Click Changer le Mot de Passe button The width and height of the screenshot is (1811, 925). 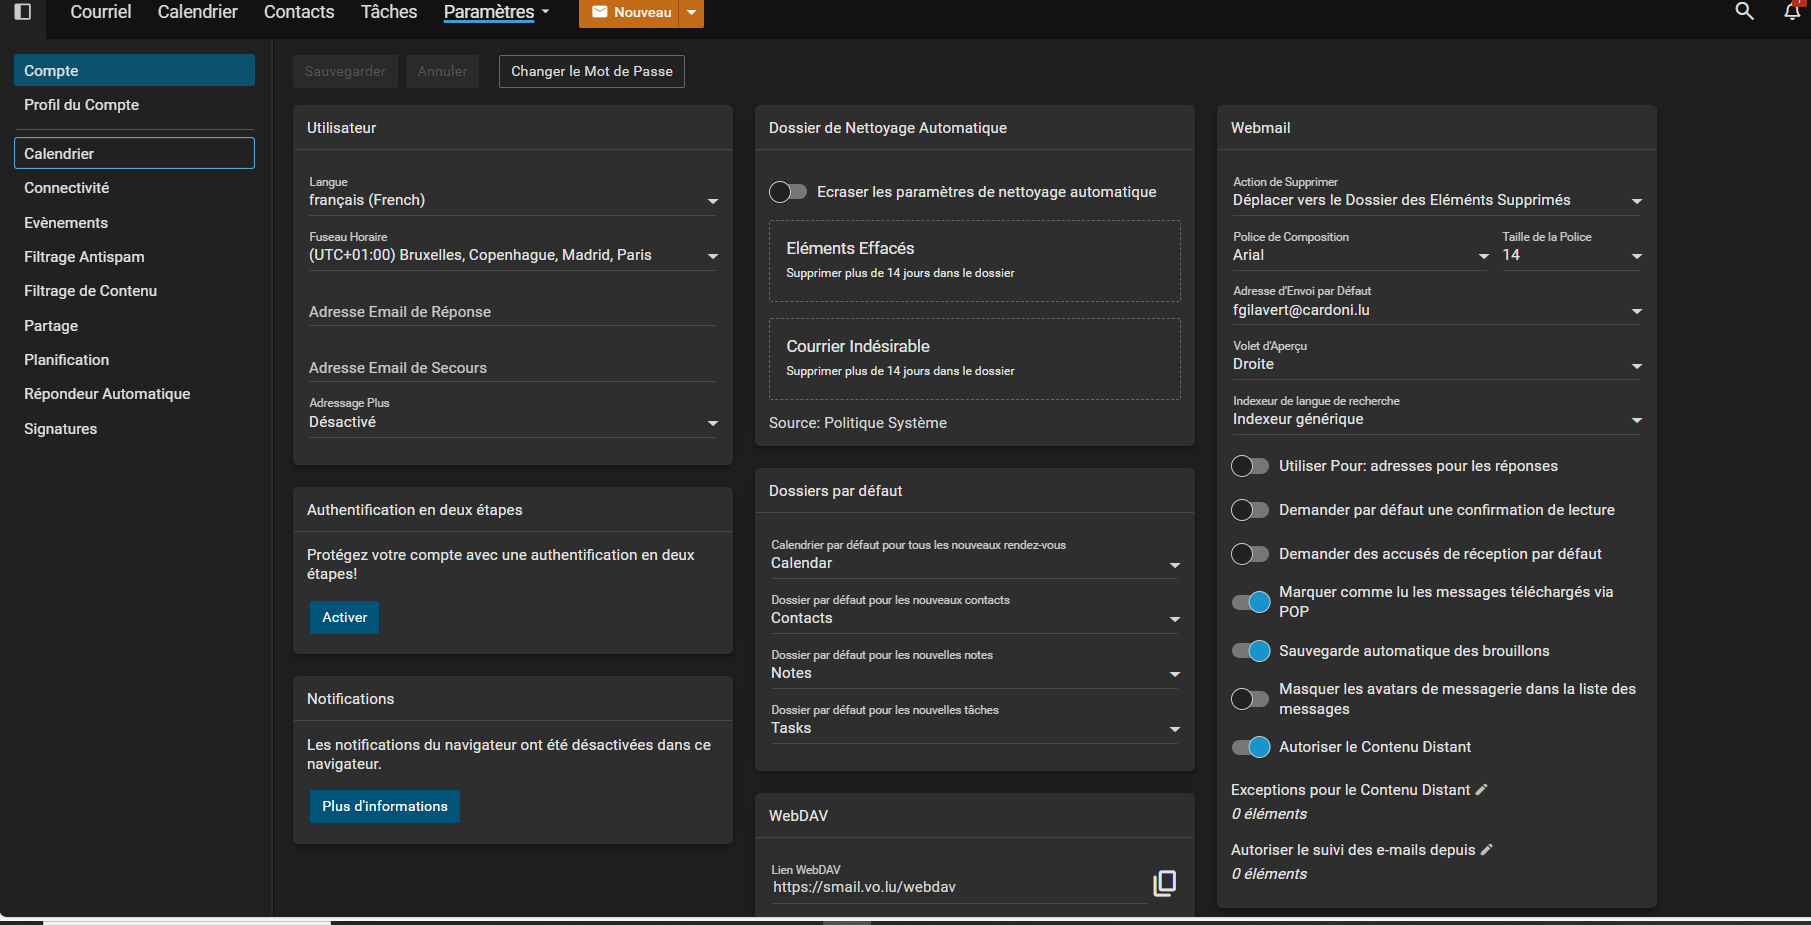(591, 71)
